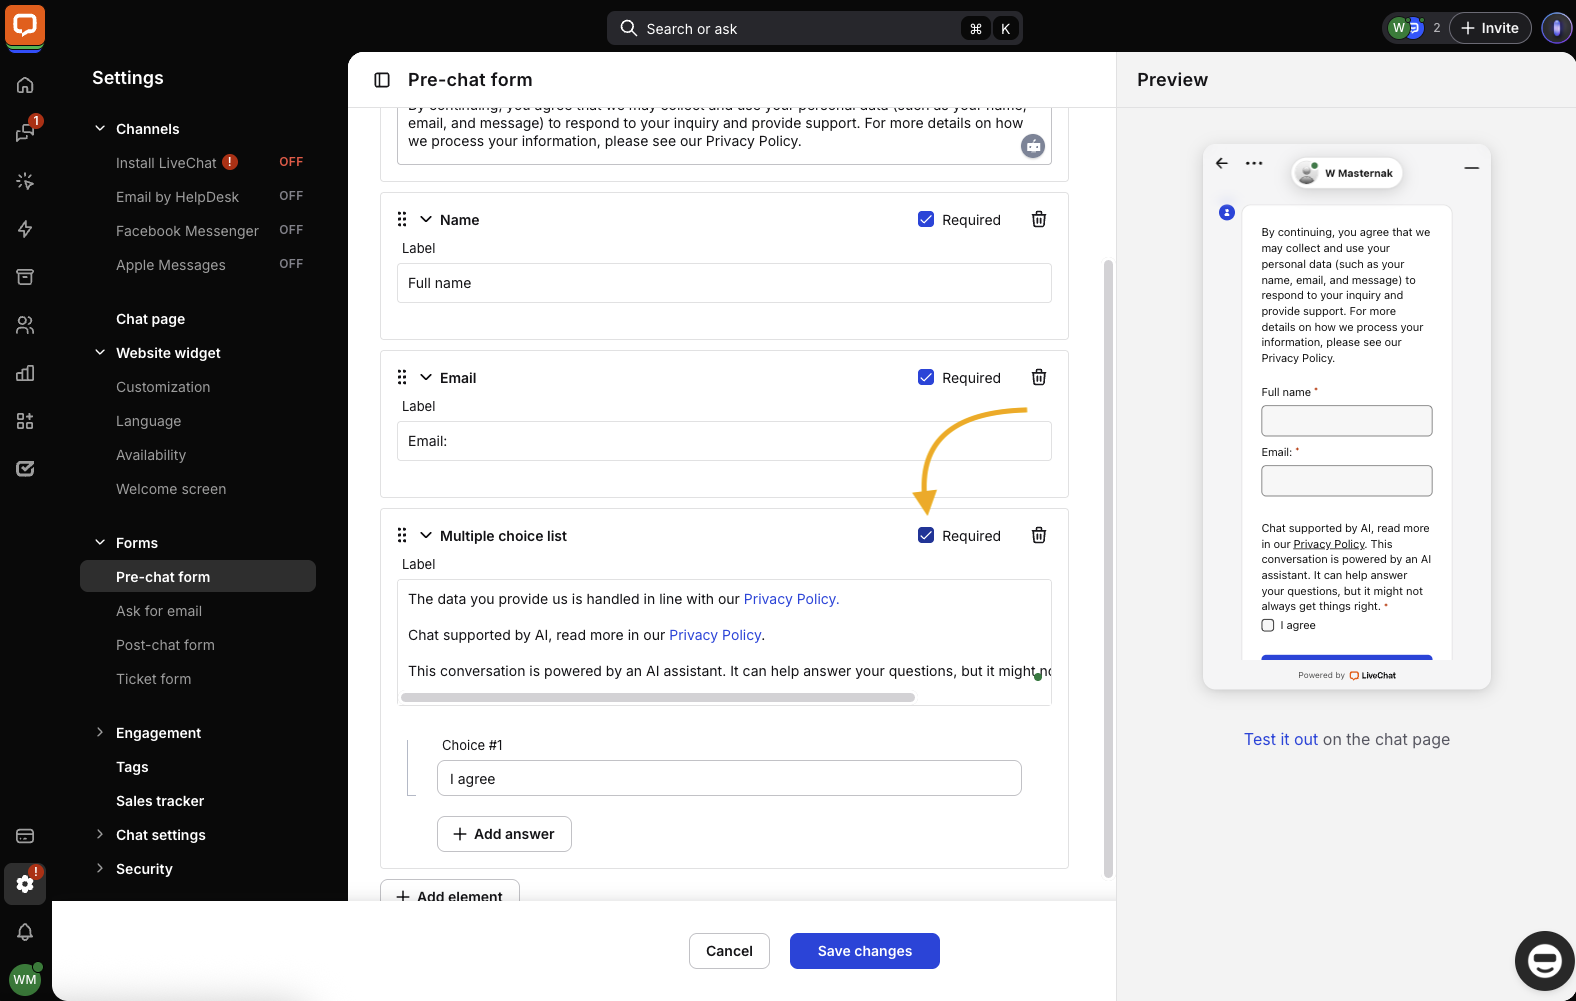Open the Settings gear icon
The width and height of the screenshot is (1576, 1001).
(25, 884)
